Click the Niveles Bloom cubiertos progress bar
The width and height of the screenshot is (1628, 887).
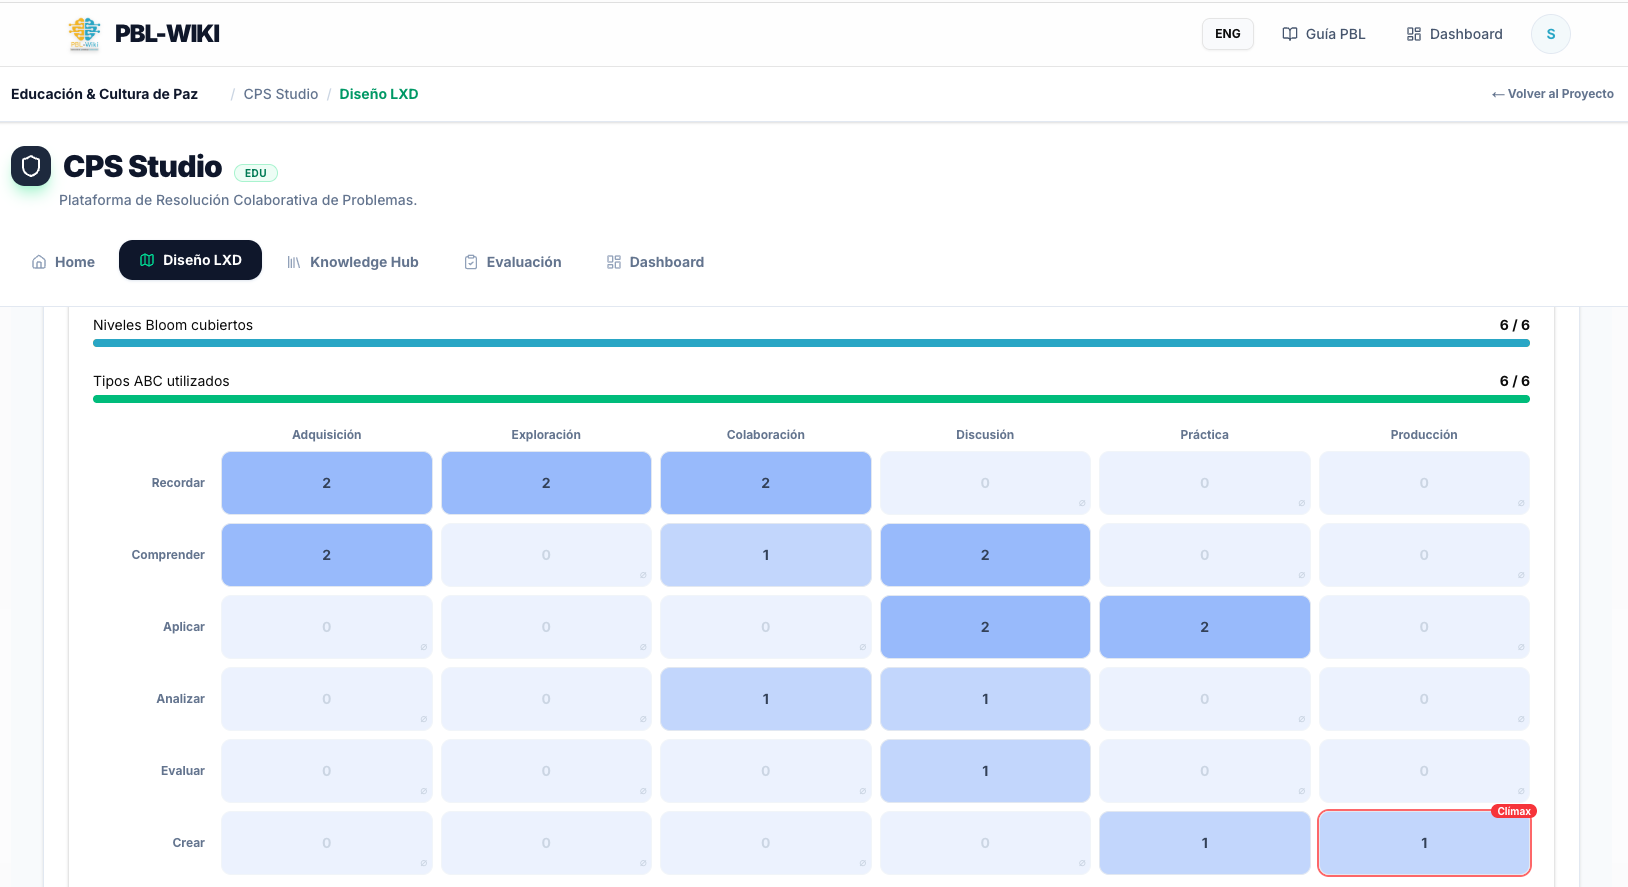click(x=810, y=343)
